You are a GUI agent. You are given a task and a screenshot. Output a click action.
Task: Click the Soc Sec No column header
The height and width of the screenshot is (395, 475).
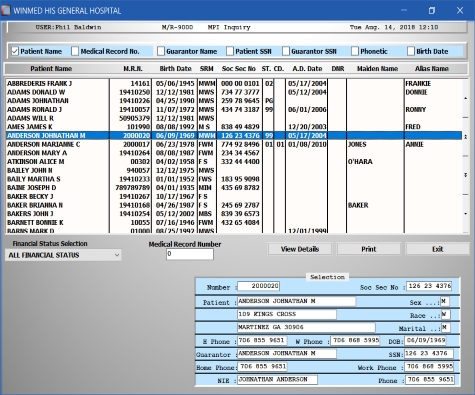click(x=239, y=69)
